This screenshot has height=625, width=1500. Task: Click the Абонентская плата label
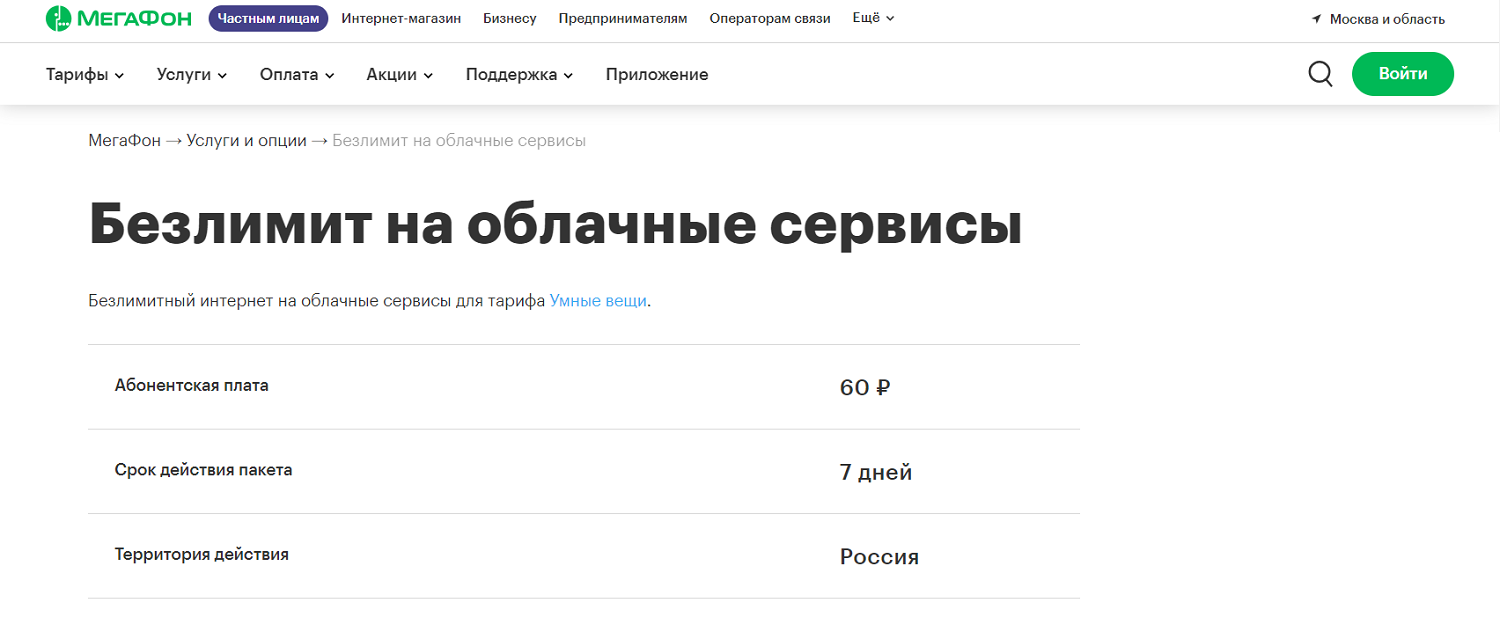192,385
